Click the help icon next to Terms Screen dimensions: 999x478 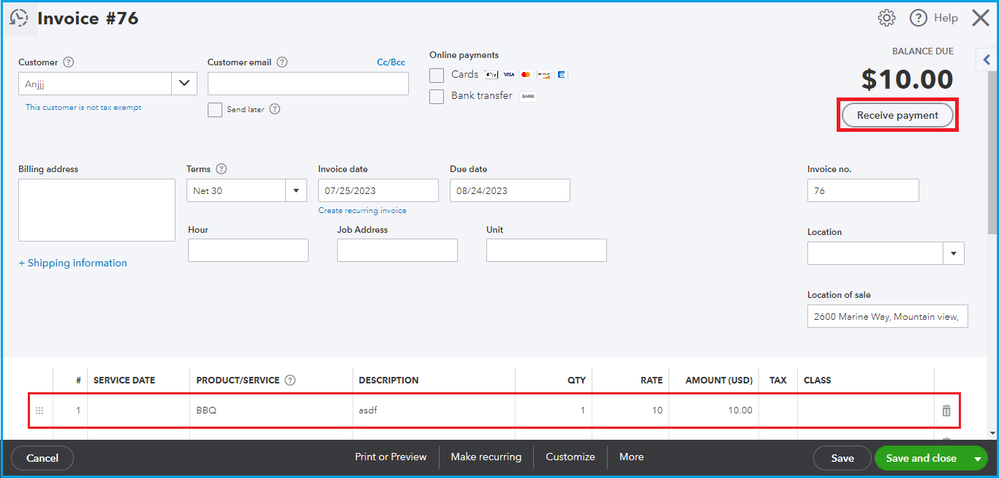221,169
